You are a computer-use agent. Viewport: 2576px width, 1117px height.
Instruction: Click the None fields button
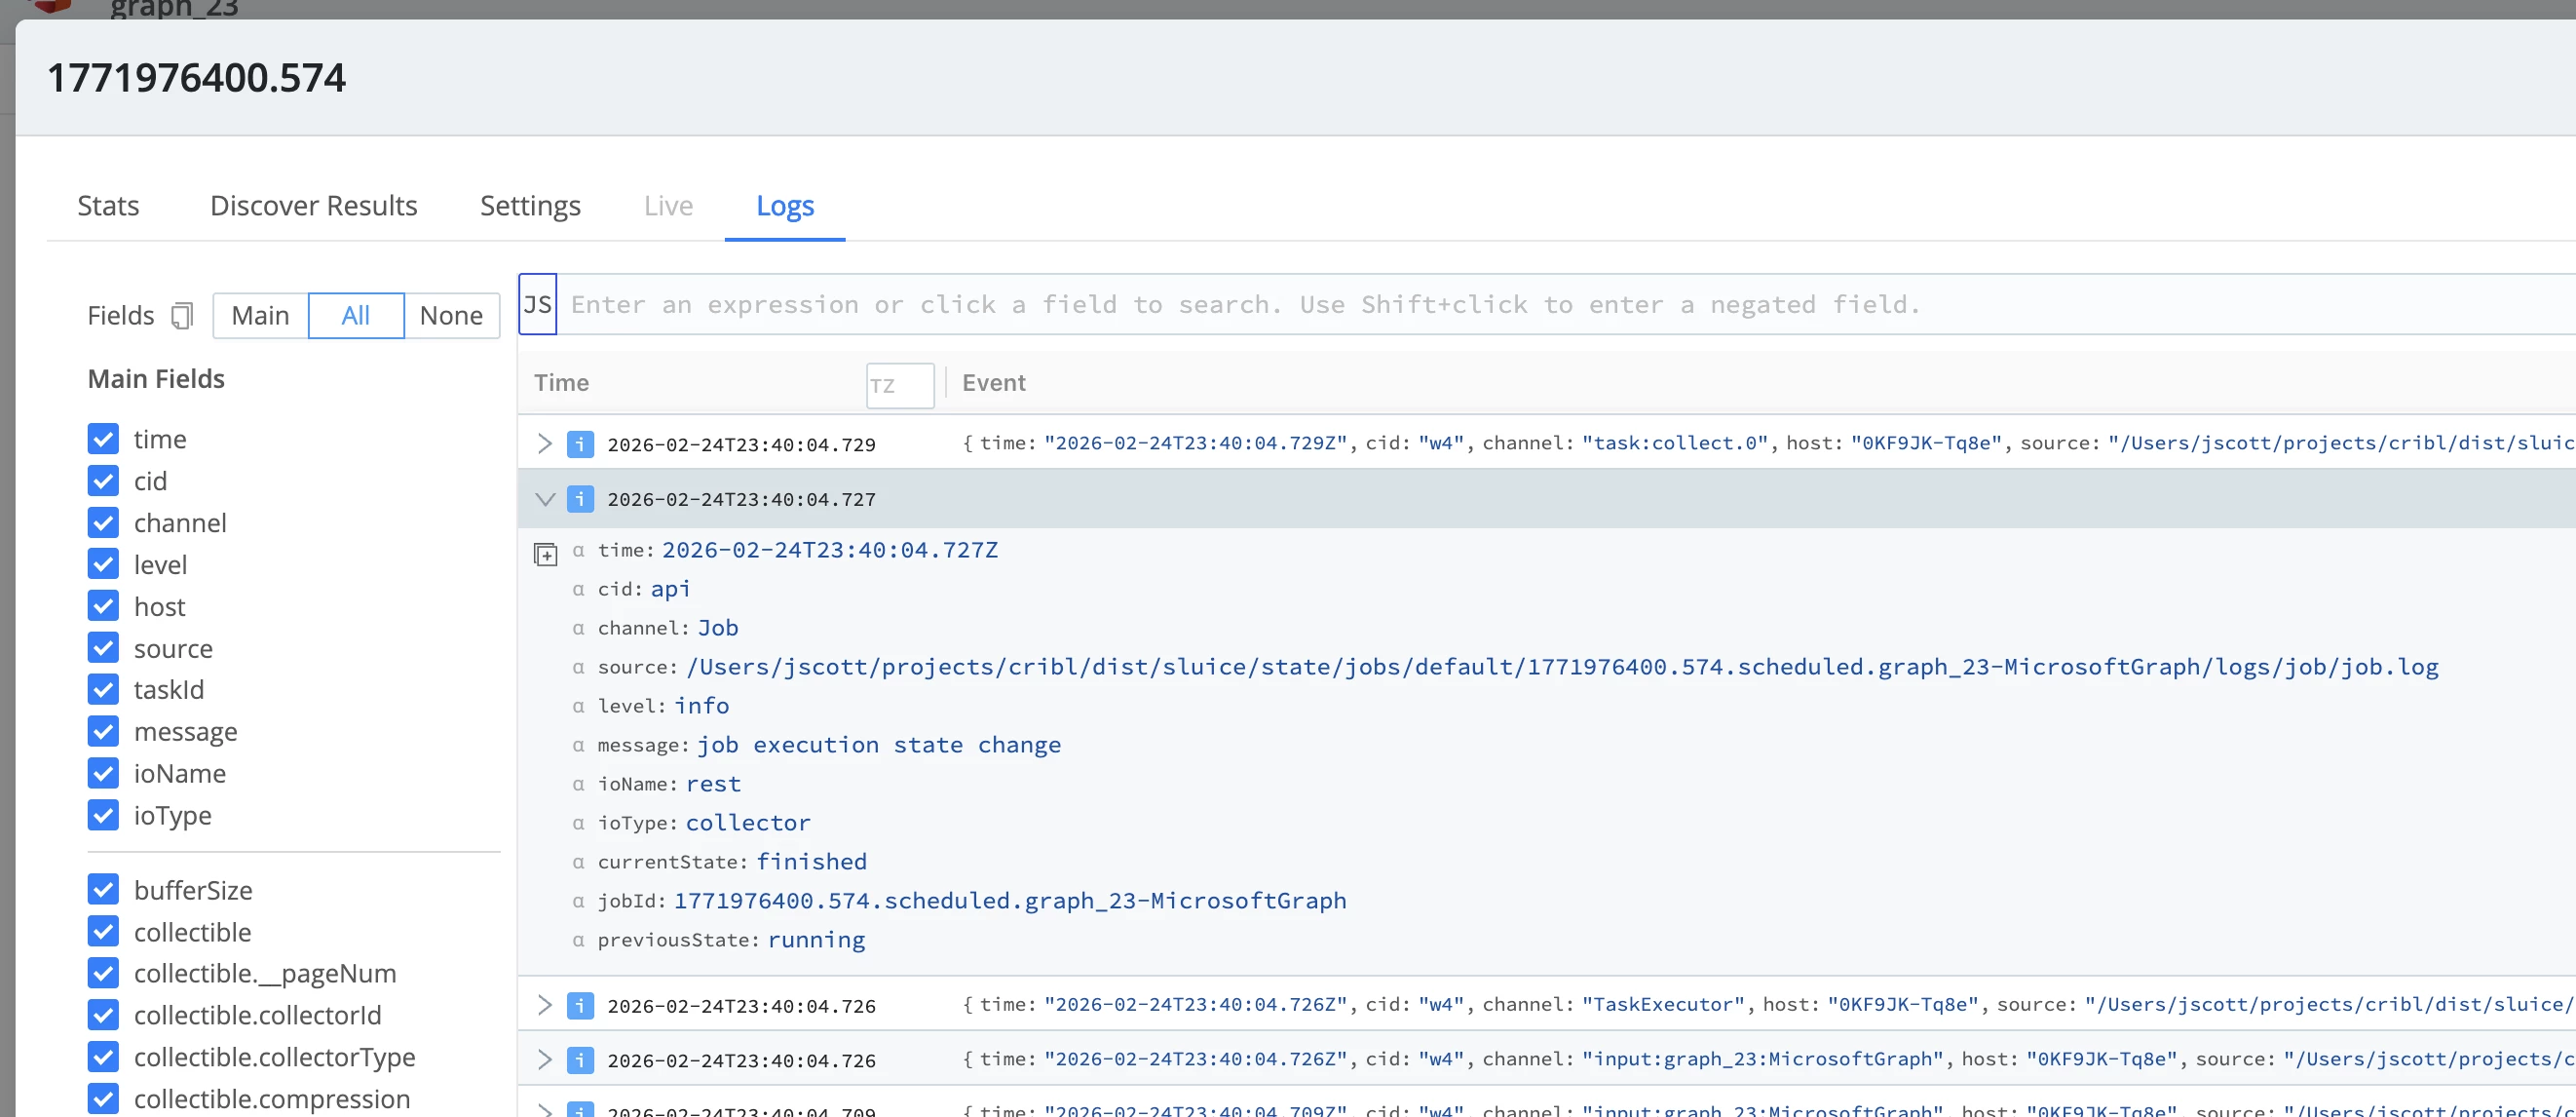coord(451,316)
